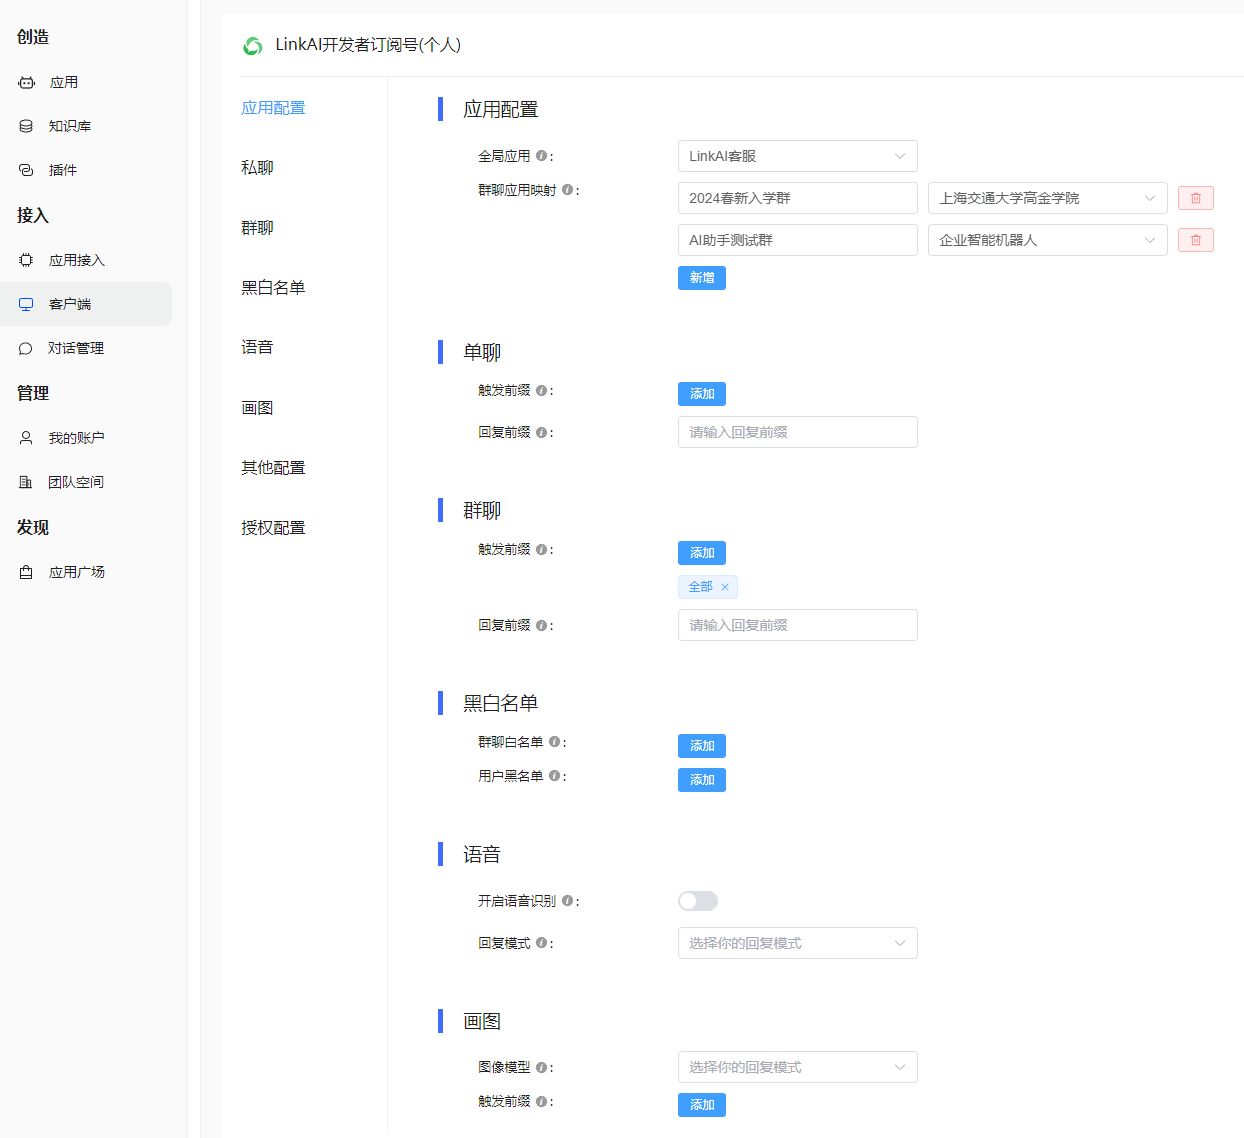Click the 对话管理 chat bubble icon
The width and height of the screenshot is (1244, 1138).
(26, 348)
